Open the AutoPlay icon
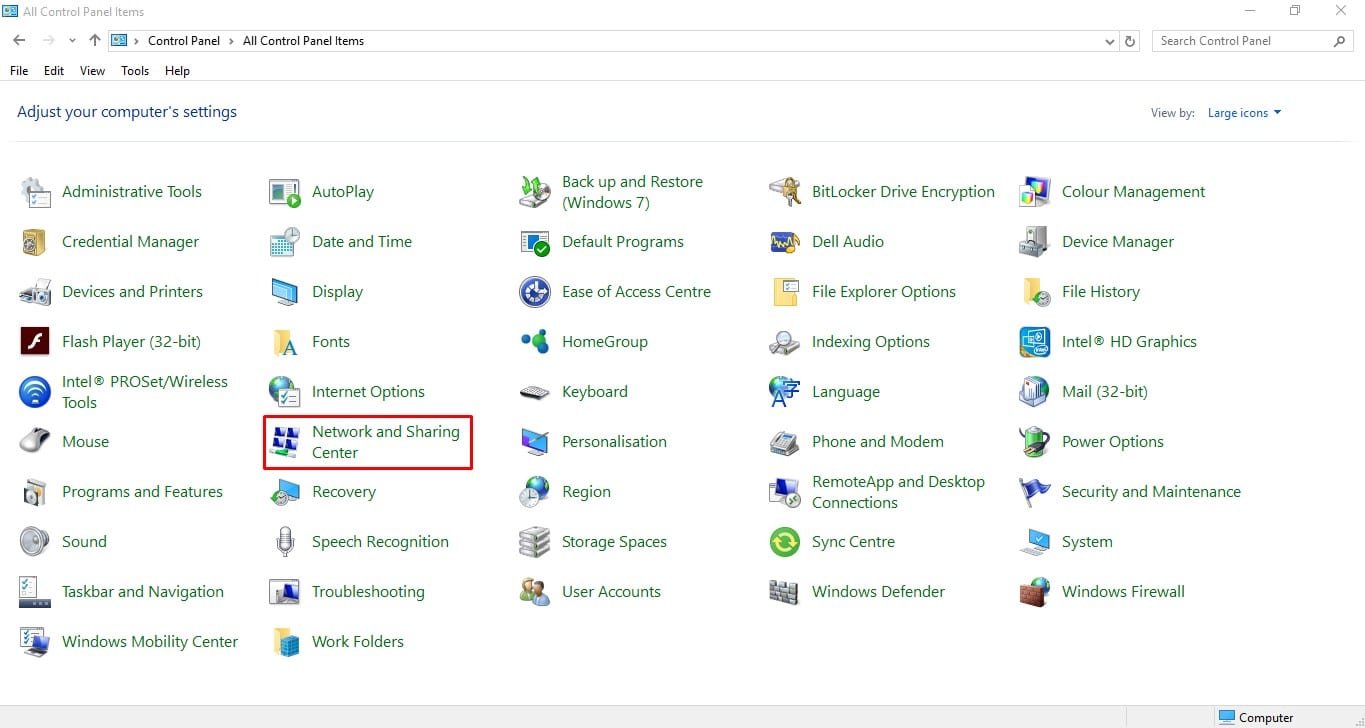 (285, 192)
